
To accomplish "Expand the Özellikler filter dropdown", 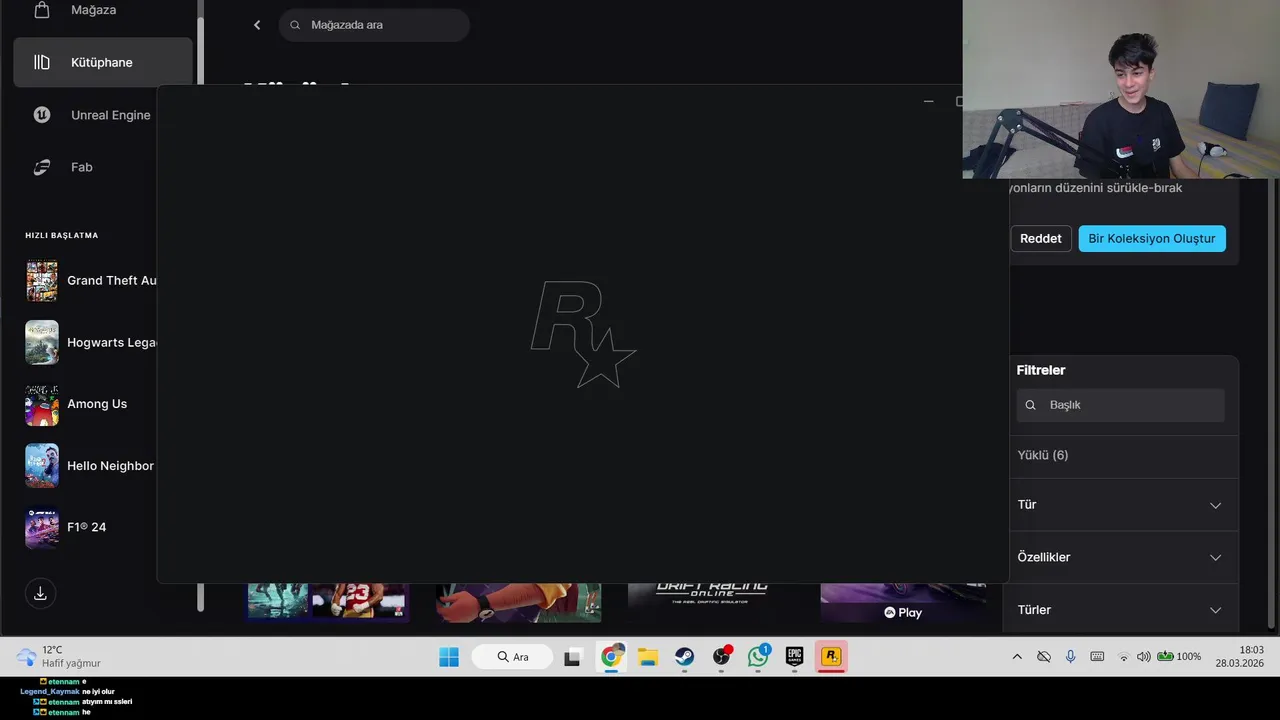I will click(1120, 557).
